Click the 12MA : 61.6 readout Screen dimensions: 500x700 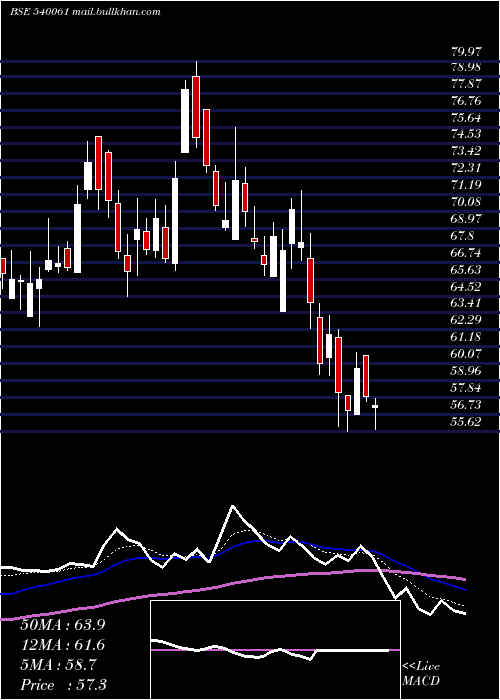tap(62, 645)
